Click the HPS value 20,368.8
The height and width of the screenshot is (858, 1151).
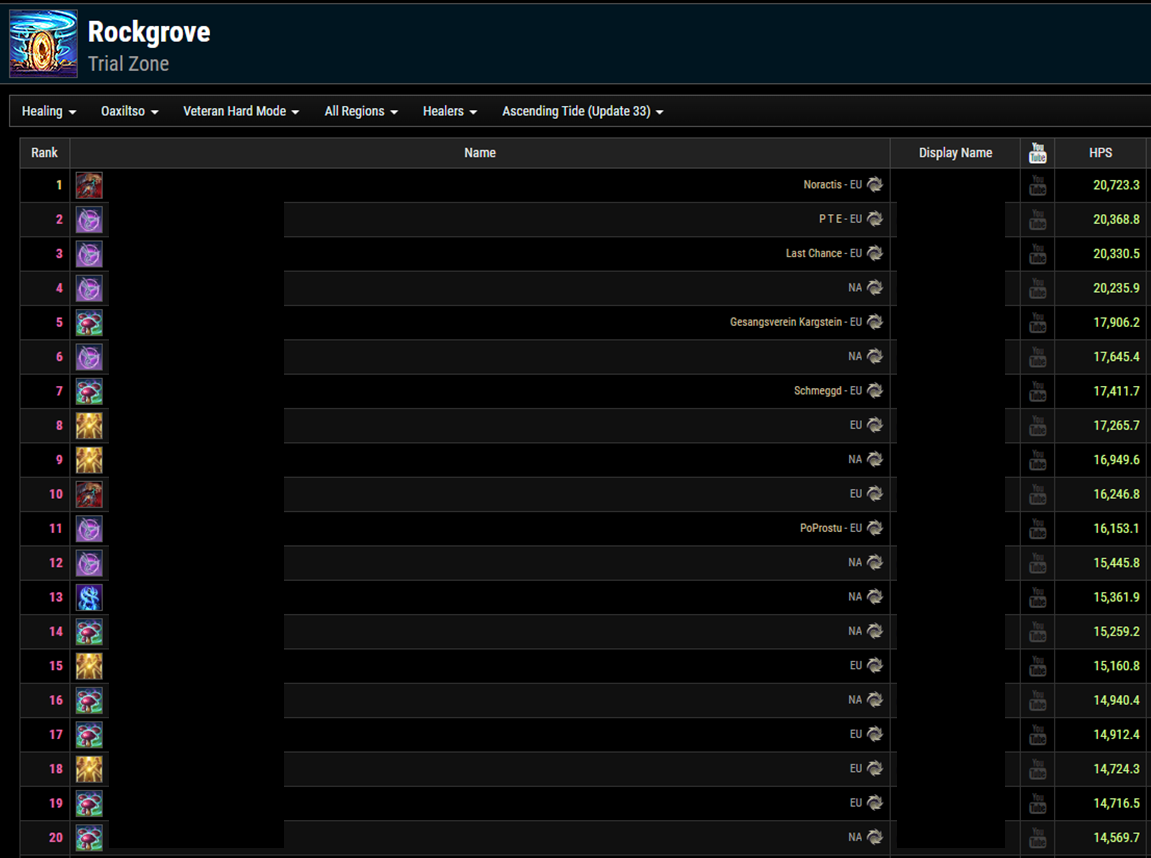1116,219
